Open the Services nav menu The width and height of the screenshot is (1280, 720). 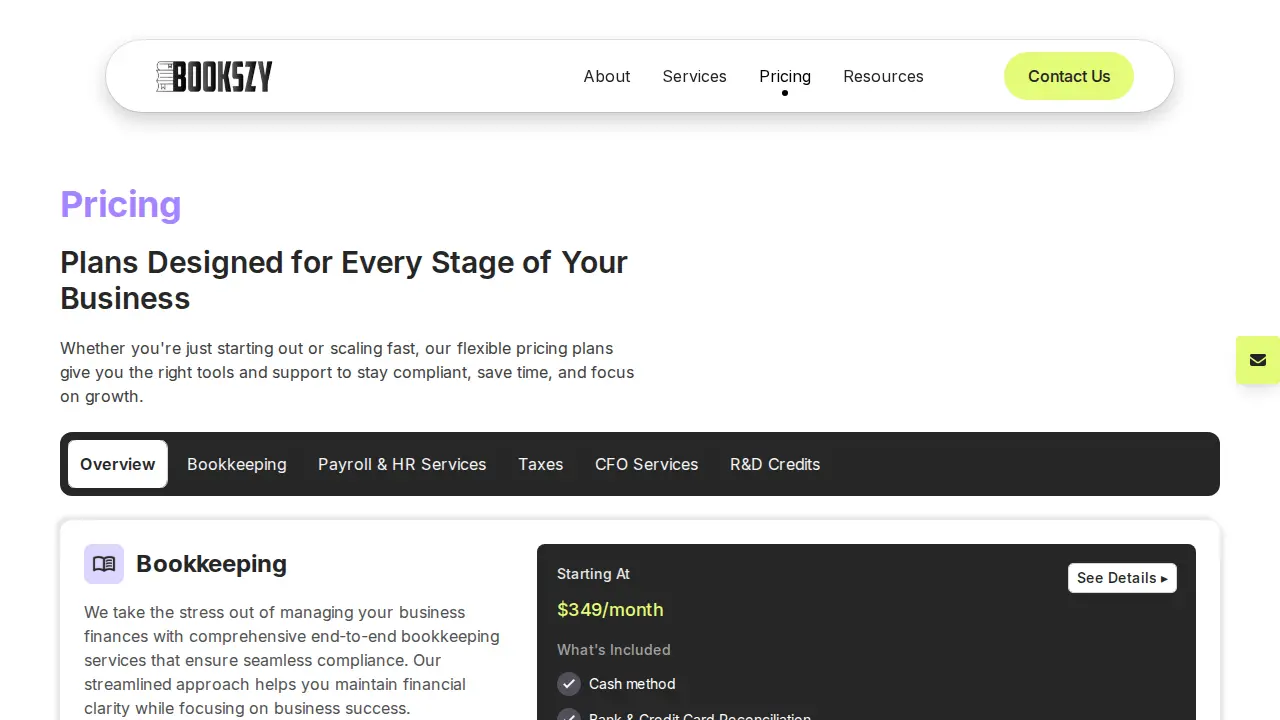694,76
